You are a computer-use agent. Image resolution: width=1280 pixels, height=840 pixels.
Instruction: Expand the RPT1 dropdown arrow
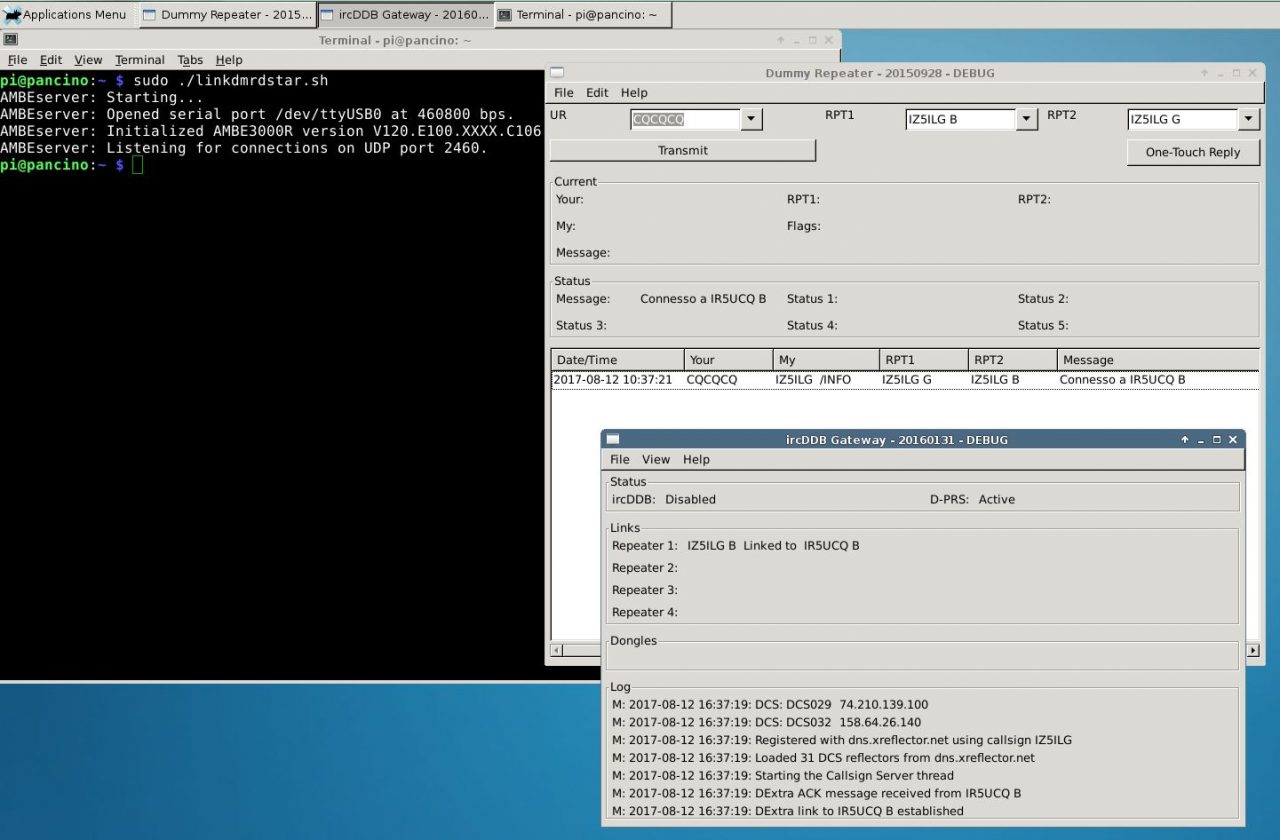click(1026, 119)
